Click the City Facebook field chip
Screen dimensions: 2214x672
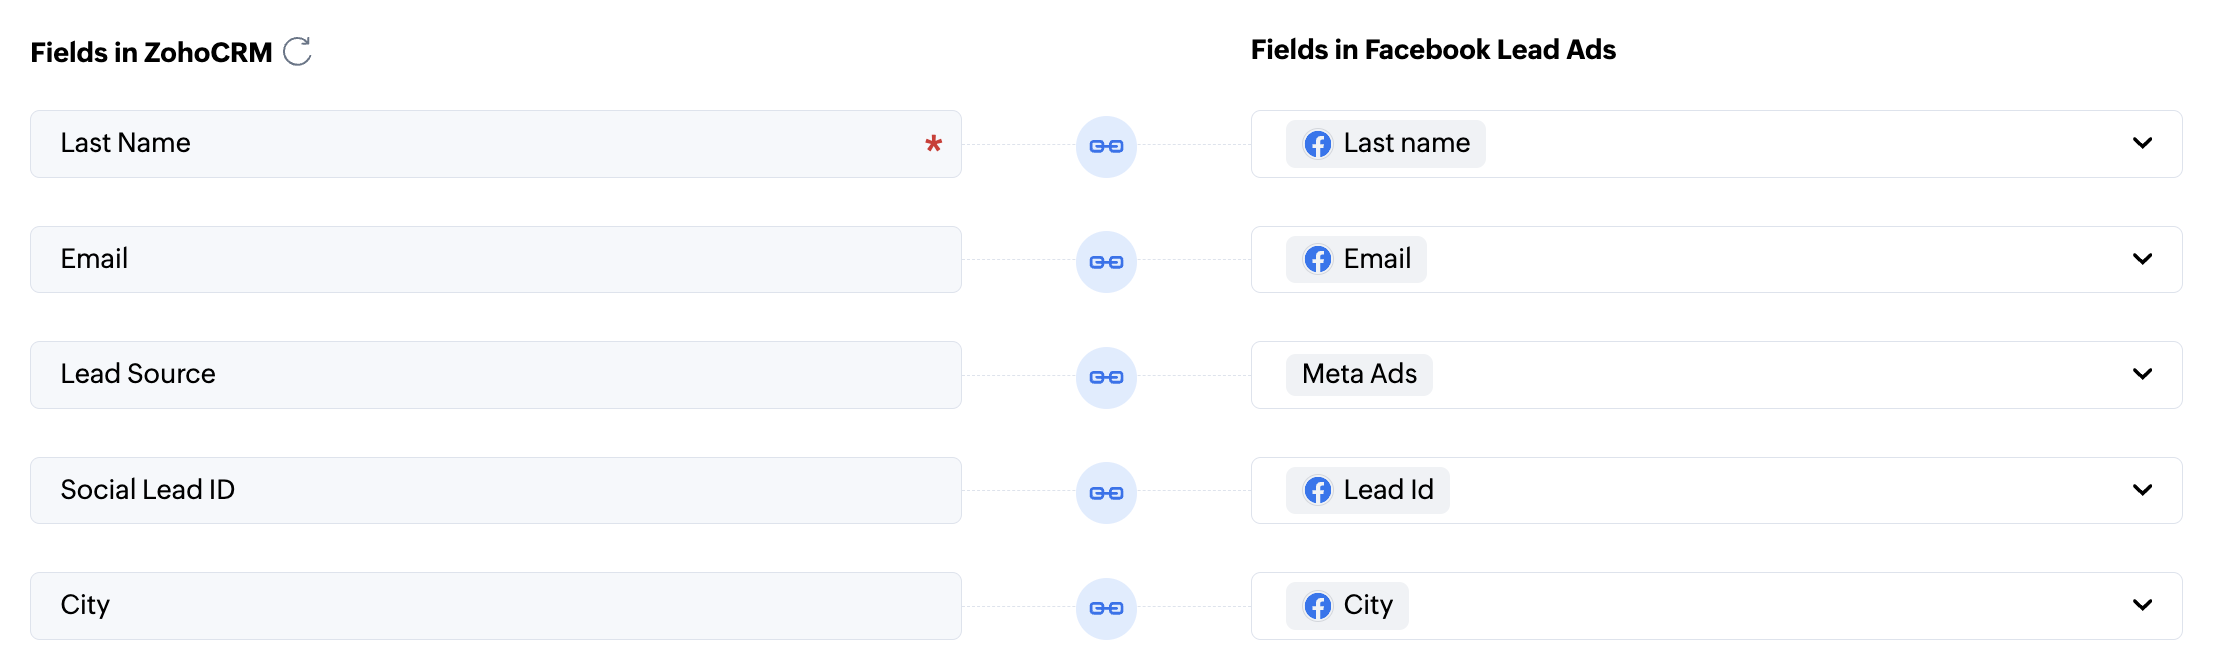point(1347,605)
